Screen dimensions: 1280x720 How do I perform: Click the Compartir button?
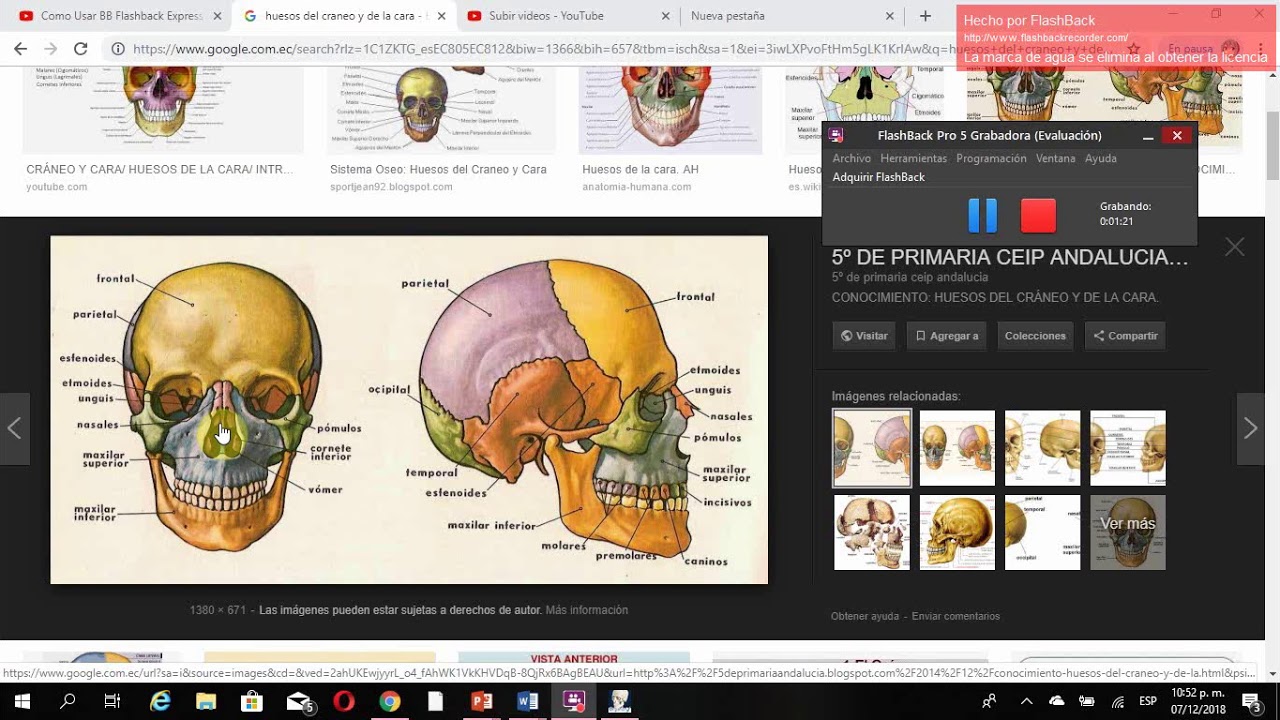coord(1125,336)
